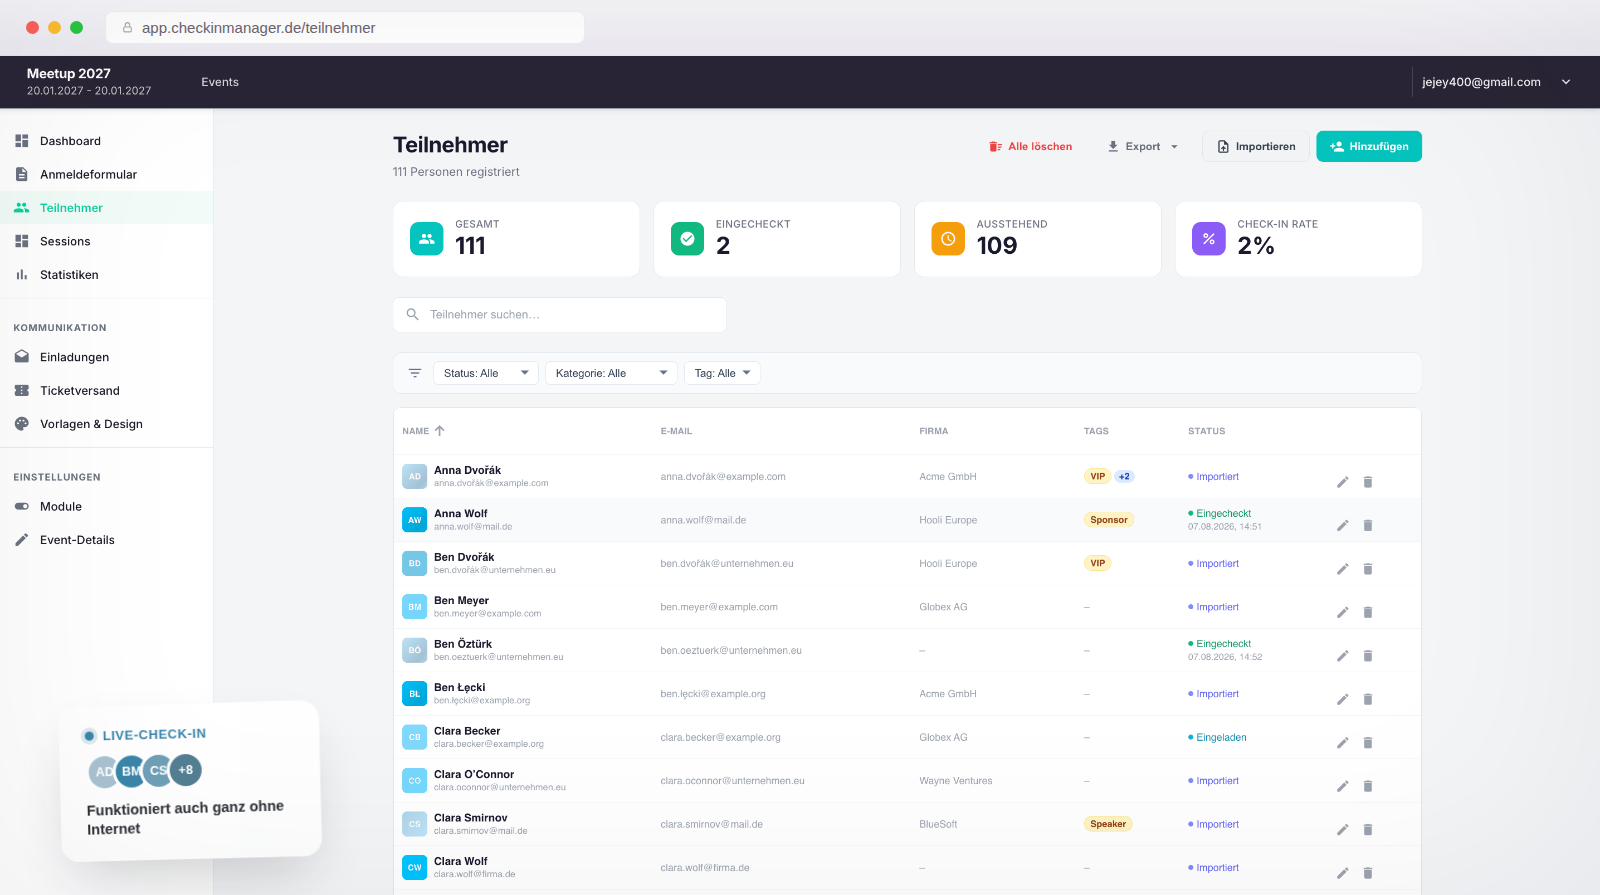Open the Tag: Alle filter dropdown
The image size is (1600, 895).
722,373
